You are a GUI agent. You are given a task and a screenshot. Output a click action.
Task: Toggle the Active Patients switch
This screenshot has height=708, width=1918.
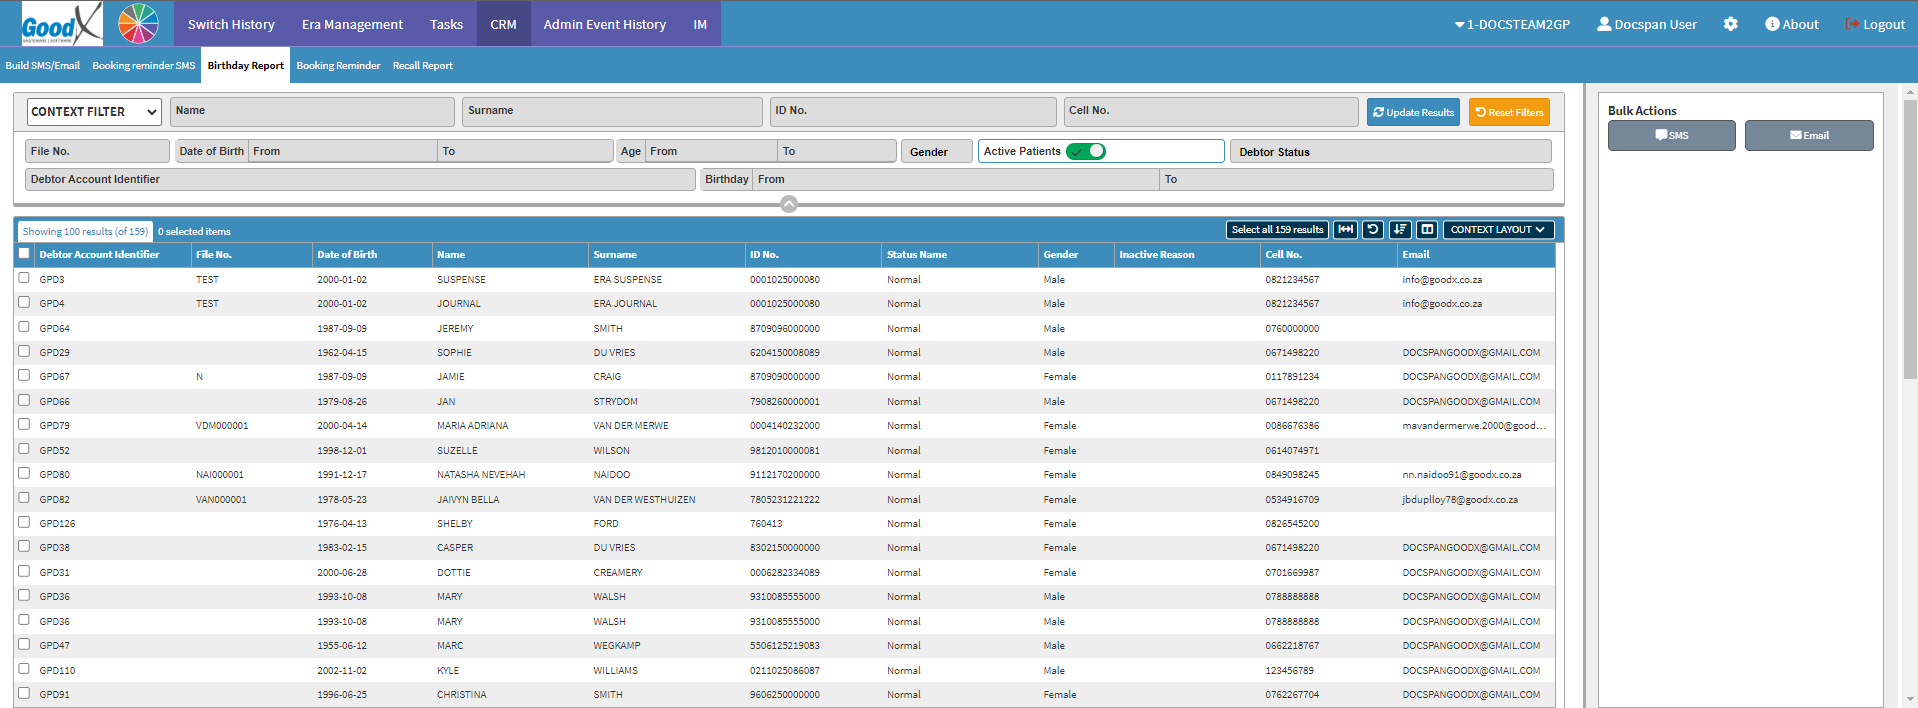[1086, 151]
